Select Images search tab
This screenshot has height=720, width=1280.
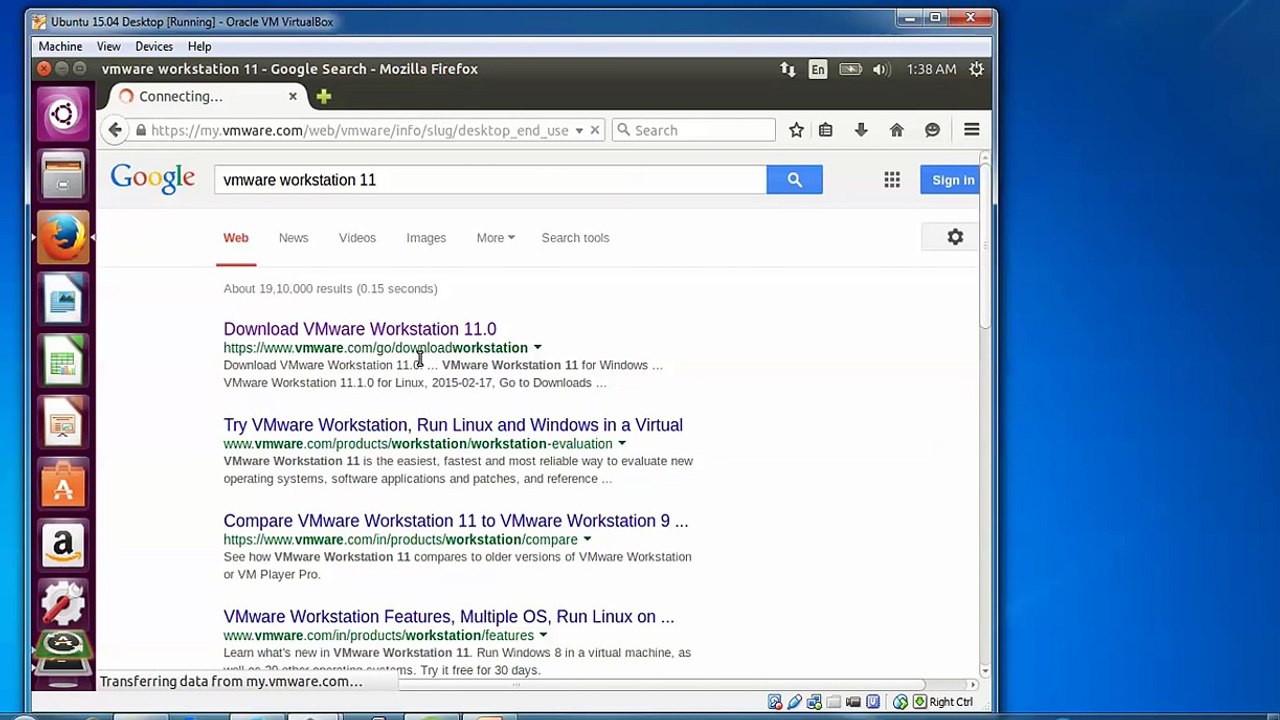(426, 238)
